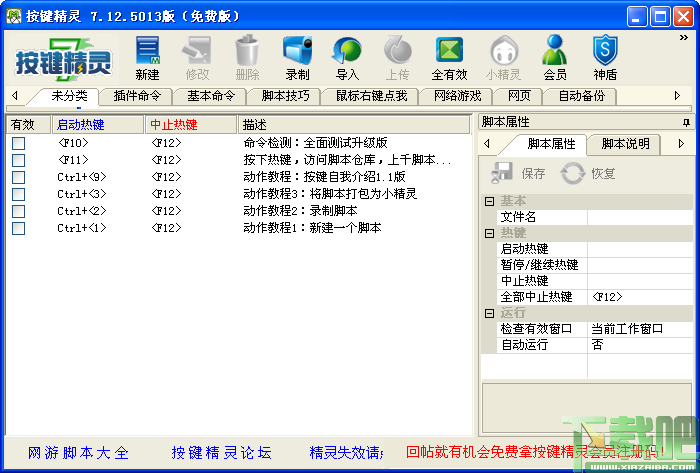This screenshot has width=700, height=473.
Task: Click the red 回帖就有机会 promotion link
Action: pyautogui.click(x=535, y=452)
